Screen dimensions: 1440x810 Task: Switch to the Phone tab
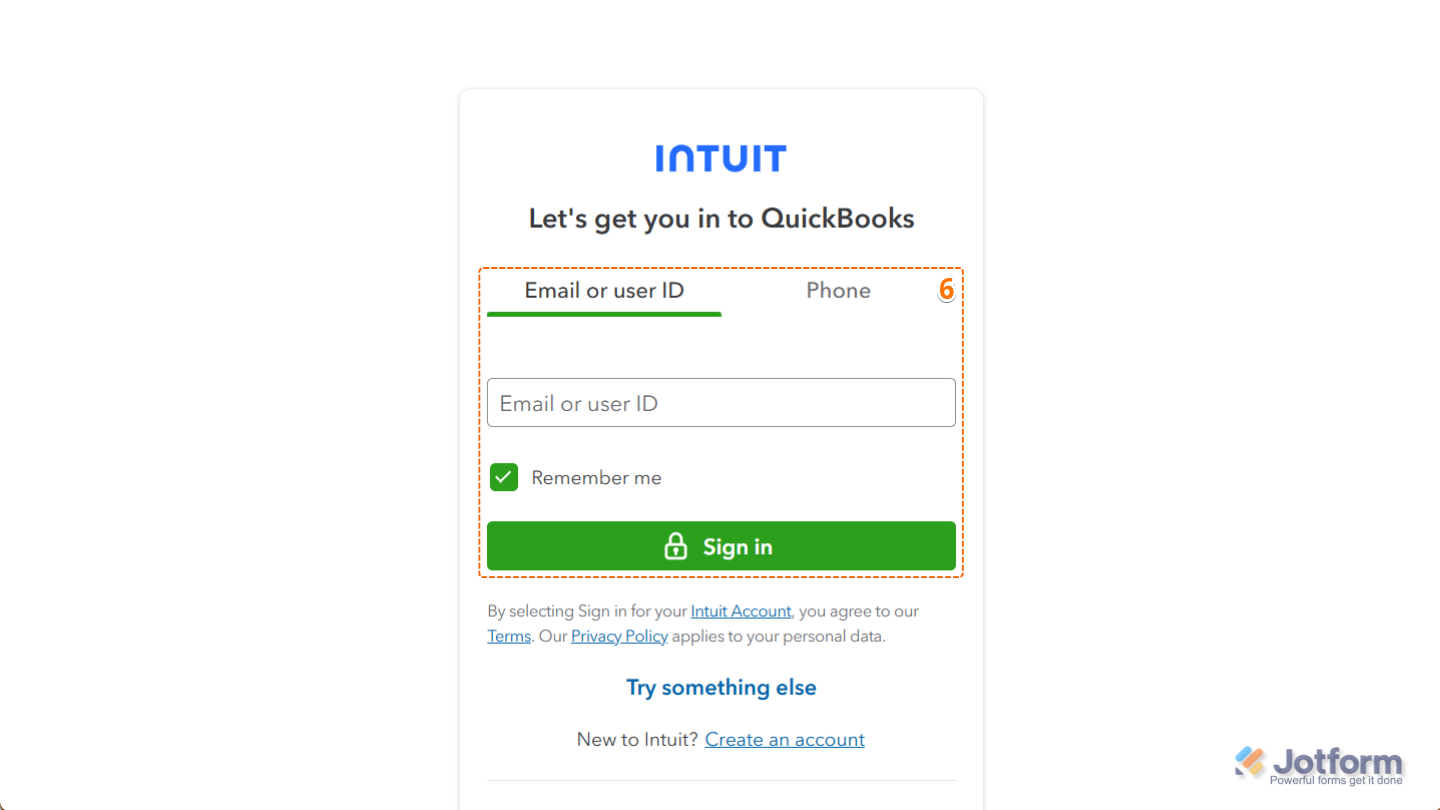click(x=838, y=291)
